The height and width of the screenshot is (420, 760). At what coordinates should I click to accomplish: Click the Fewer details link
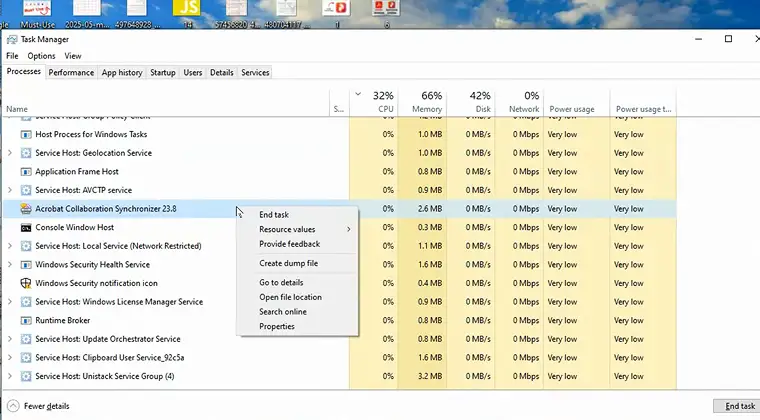(47, 406)
